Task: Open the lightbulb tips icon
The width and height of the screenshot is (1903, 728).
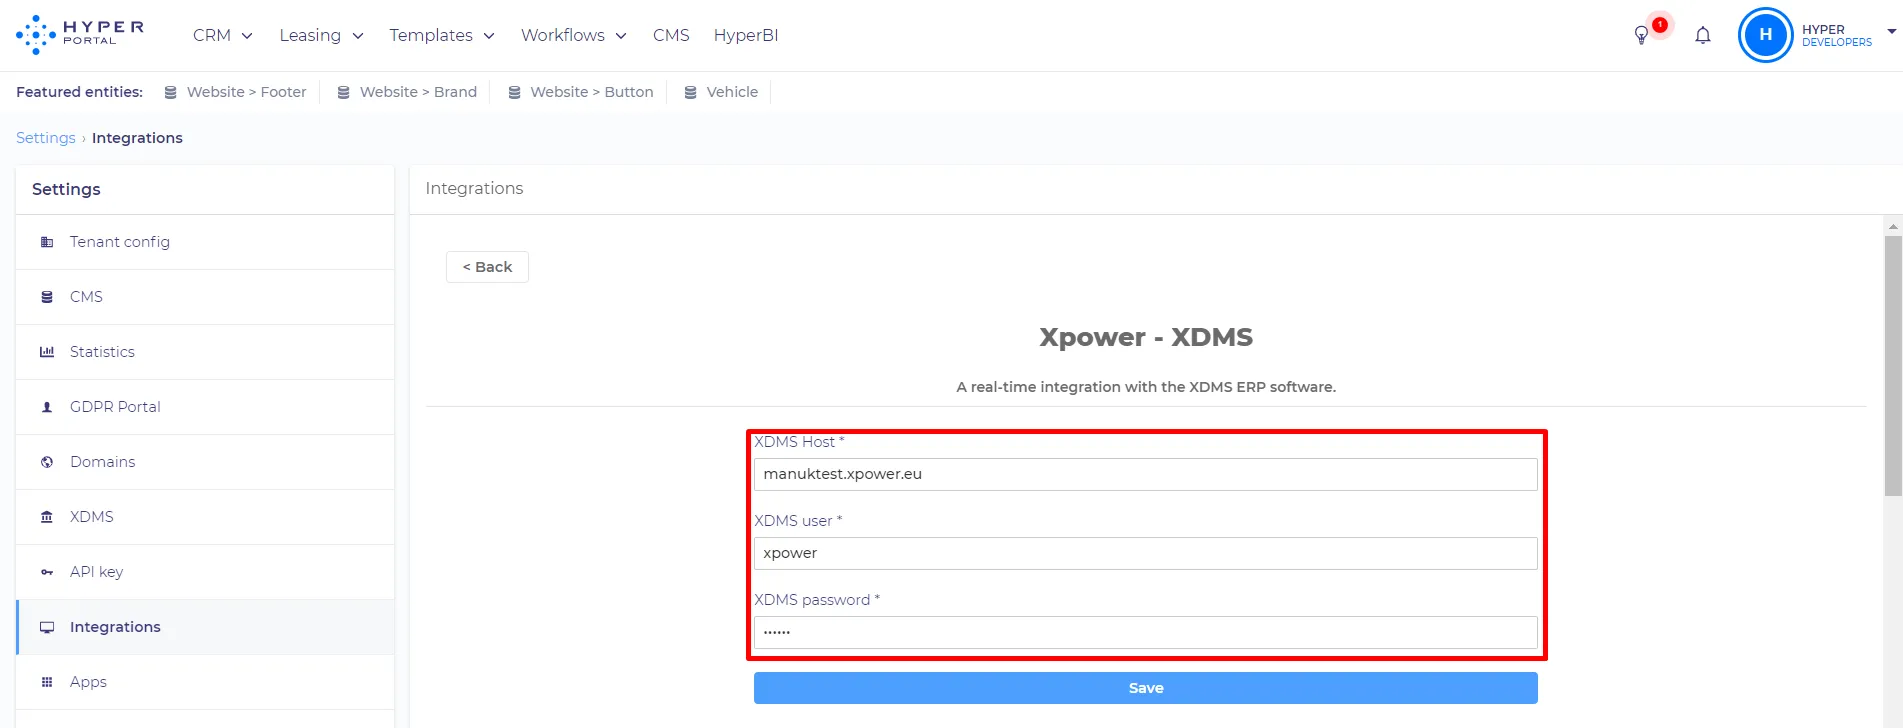Action: pyautogui.click(x=1641, y=36)
